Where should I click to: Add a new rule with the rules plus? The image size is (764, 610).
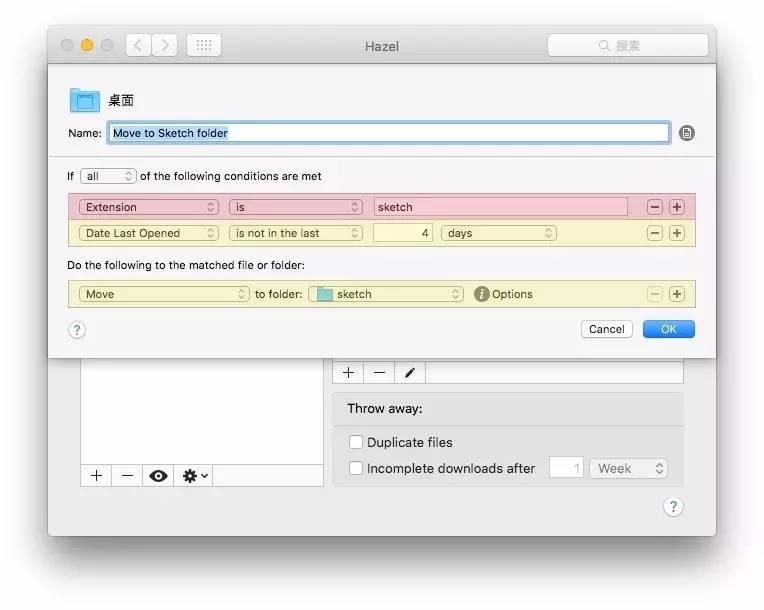348,373
